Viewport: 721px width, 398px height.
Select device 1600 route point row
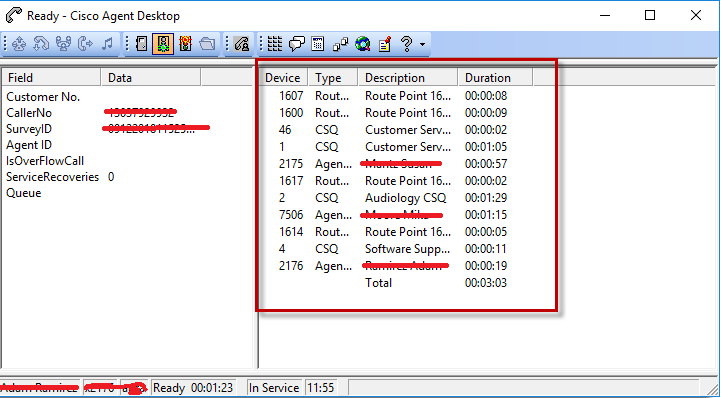pyautogui.click(x=291, y=113)
